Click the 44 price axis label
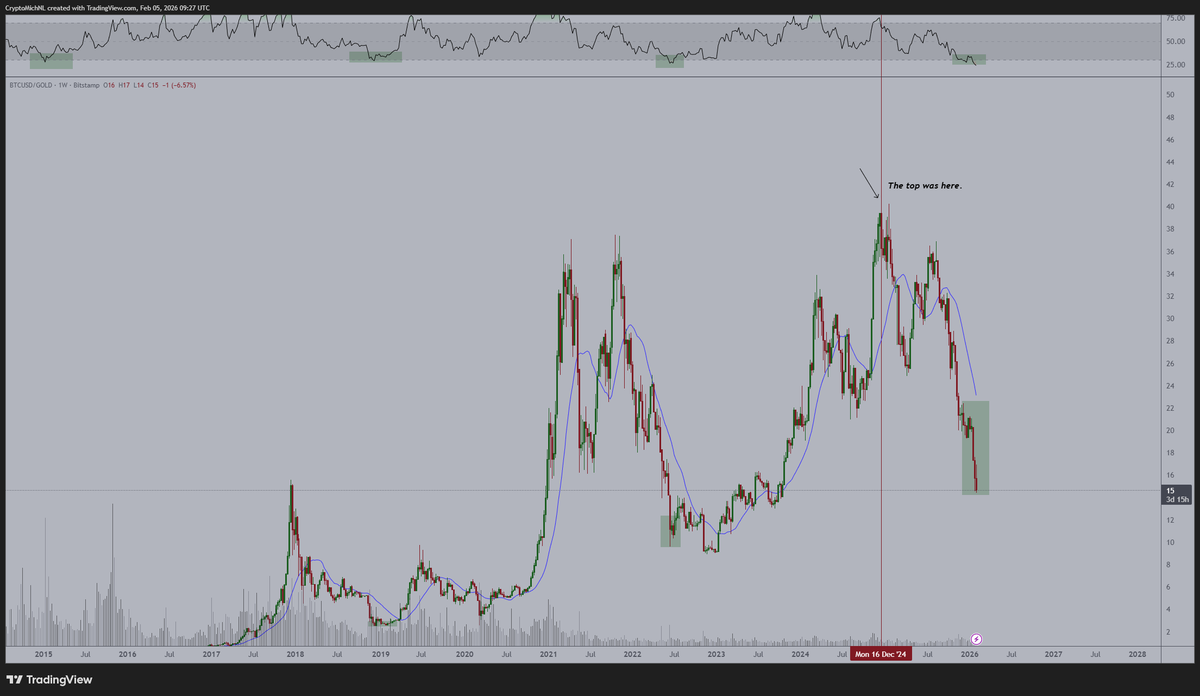 pos(1169,162)
